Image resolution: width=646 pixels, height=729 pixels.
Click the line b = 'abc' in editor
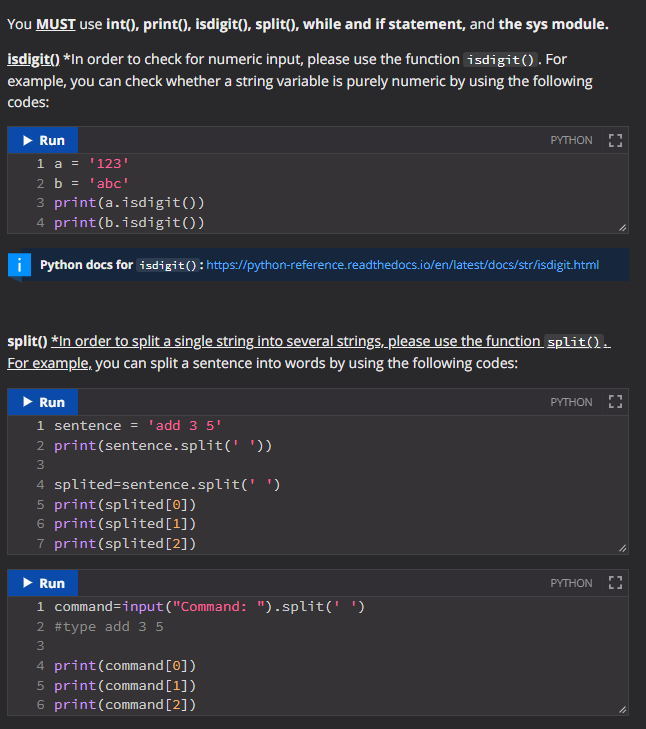[91, 183]
